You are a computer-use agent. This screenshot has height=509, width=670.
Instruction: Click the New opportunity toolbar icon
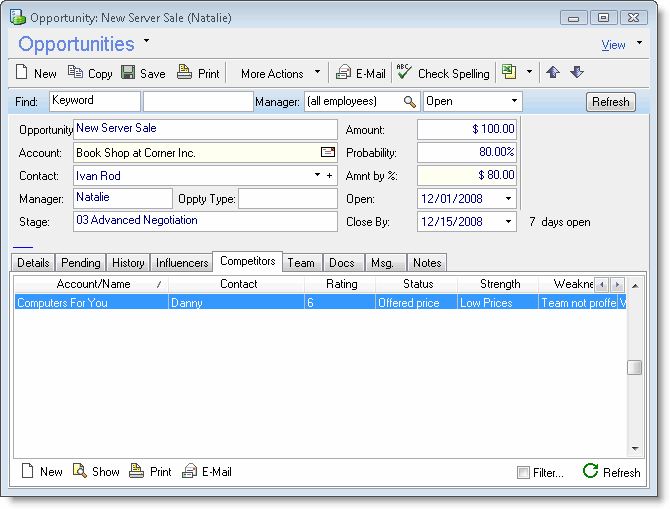tap(24, 73)
